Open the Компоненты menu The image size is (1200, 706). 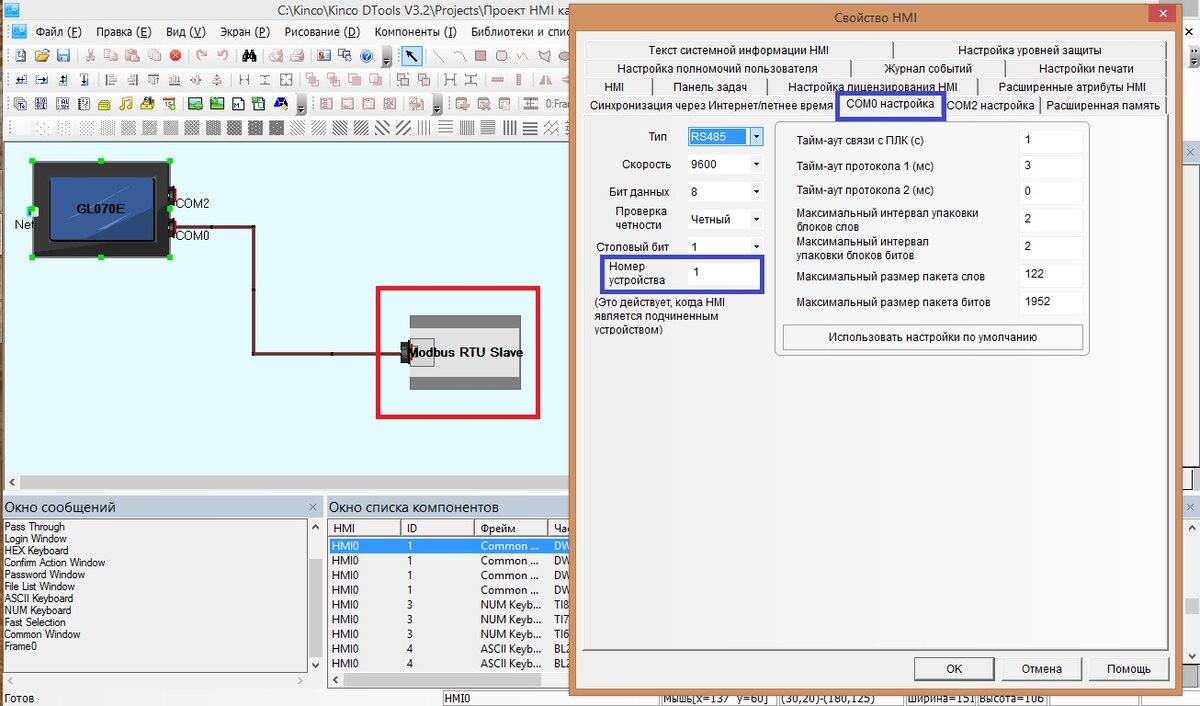[416, 32]
